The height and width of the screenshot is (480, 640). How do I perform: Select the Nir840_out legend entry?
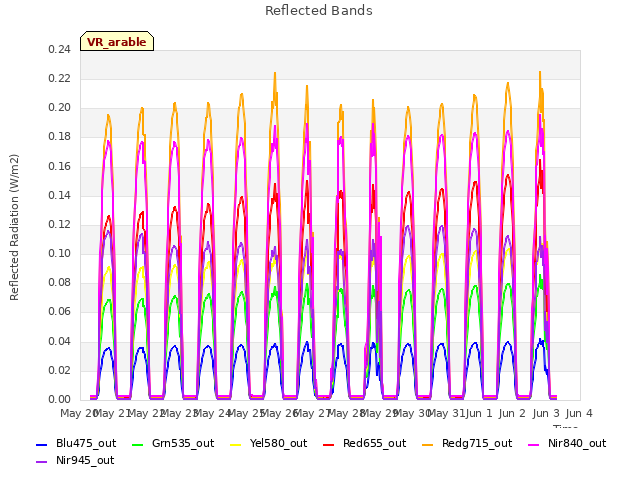(x=567, y=444)
